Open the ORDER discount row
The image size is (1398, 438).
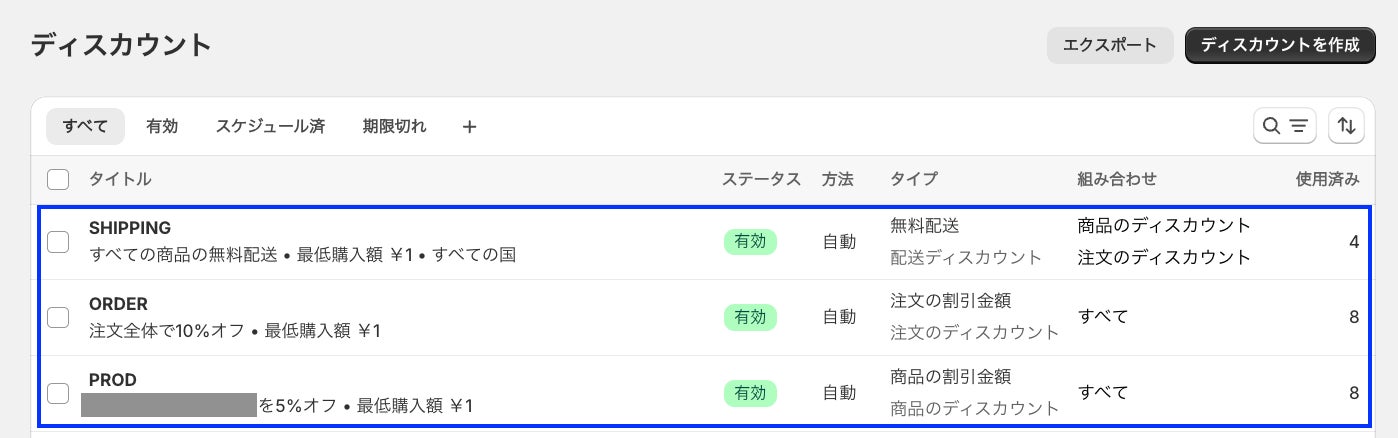[118, 304]
